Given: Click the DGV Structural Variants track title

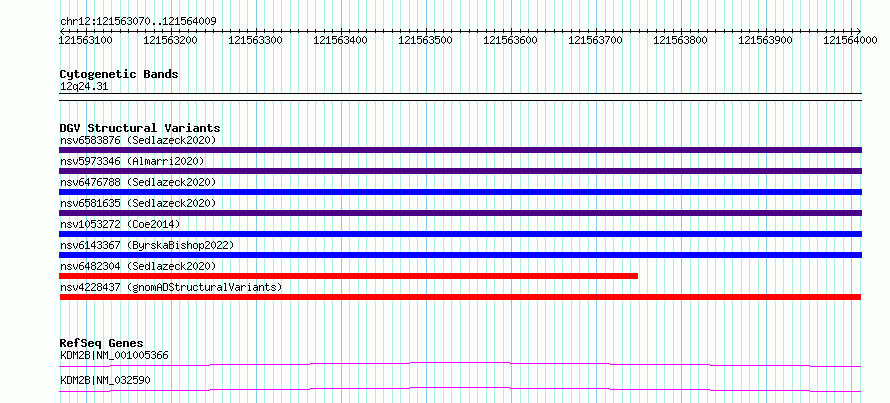Looking at the screenshot, I should [x=140, y=128].
